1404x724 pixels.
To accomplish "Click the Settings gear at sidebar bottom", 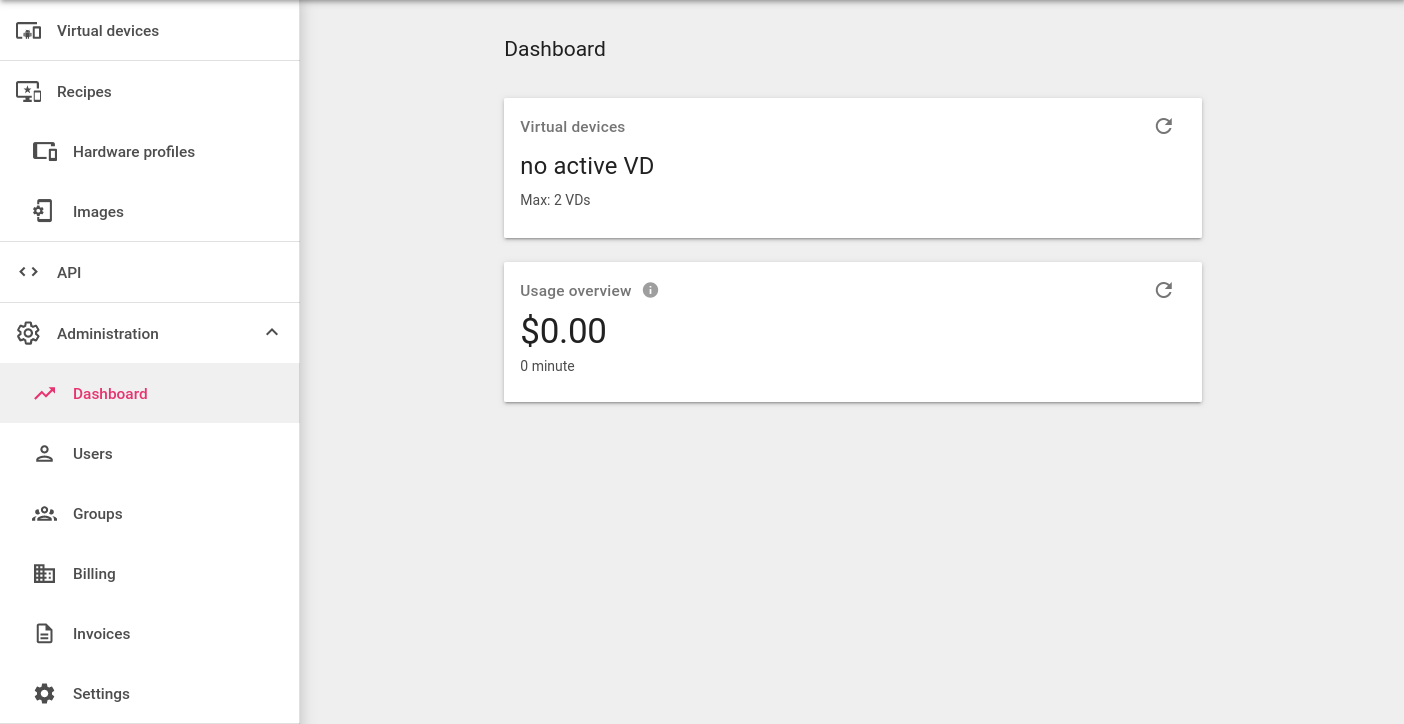I will (44, 693).
